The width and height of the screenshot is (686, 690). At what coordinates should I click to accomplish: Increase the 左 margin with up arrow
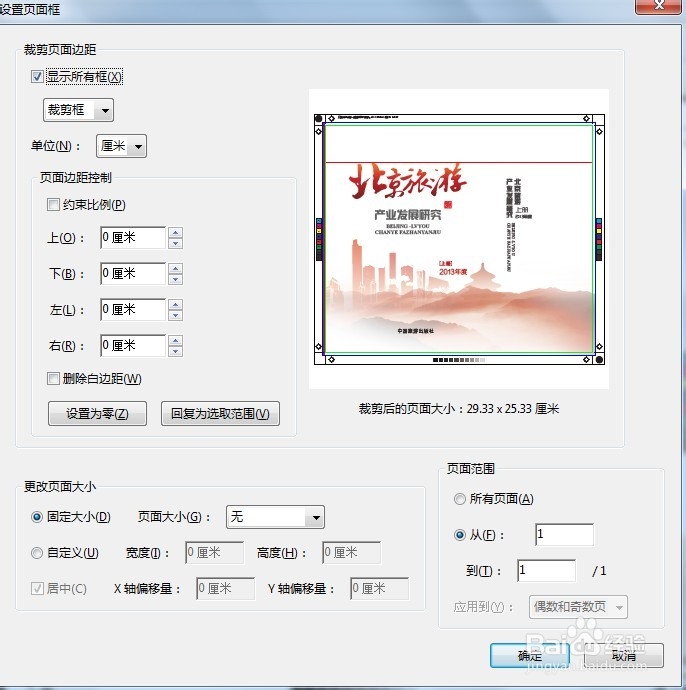176,305
